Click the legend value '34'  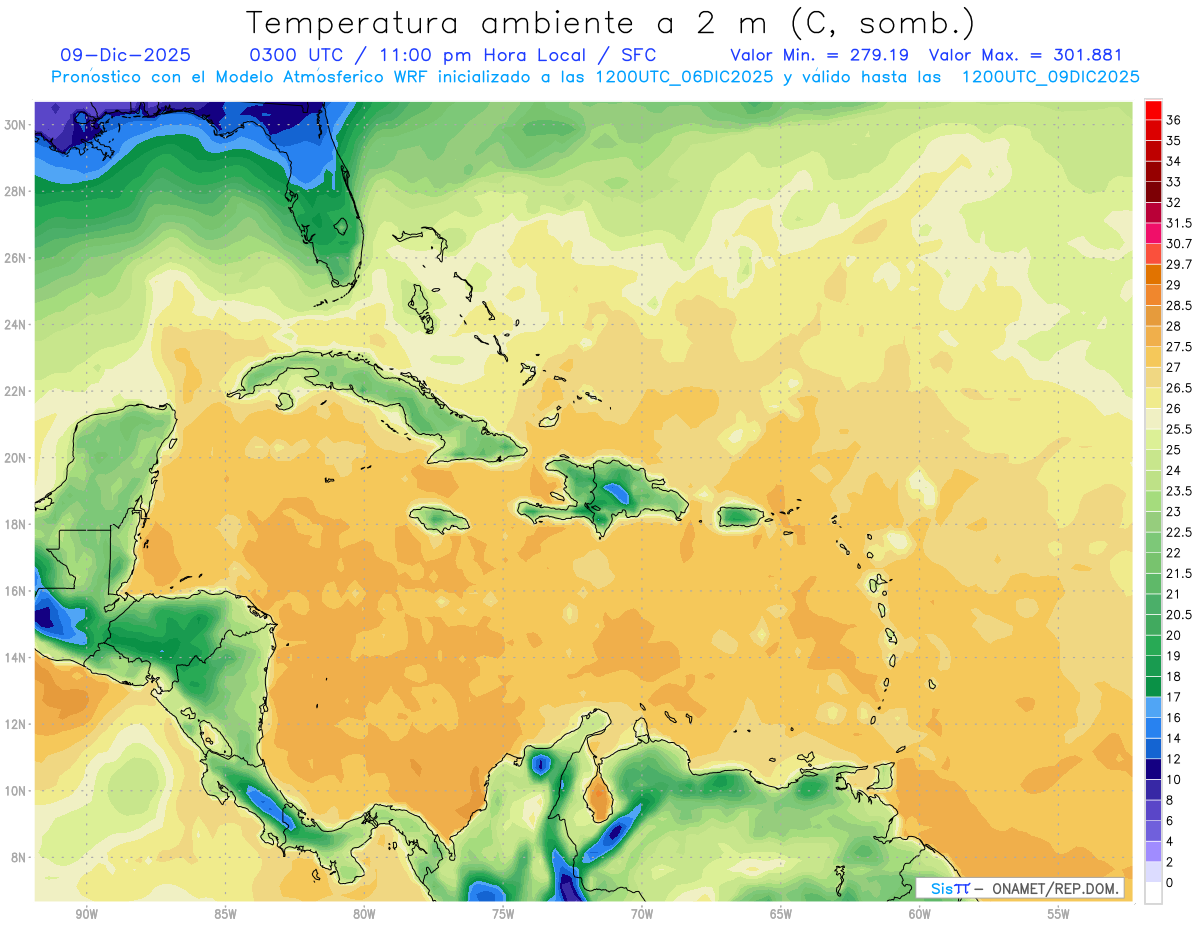(1174, 161)
